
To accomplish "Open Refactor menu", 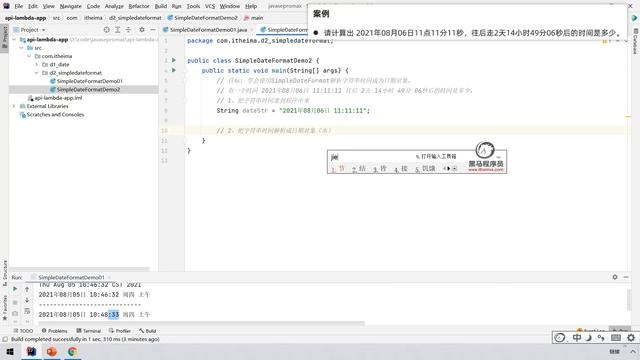I will (x=139, y=6).
